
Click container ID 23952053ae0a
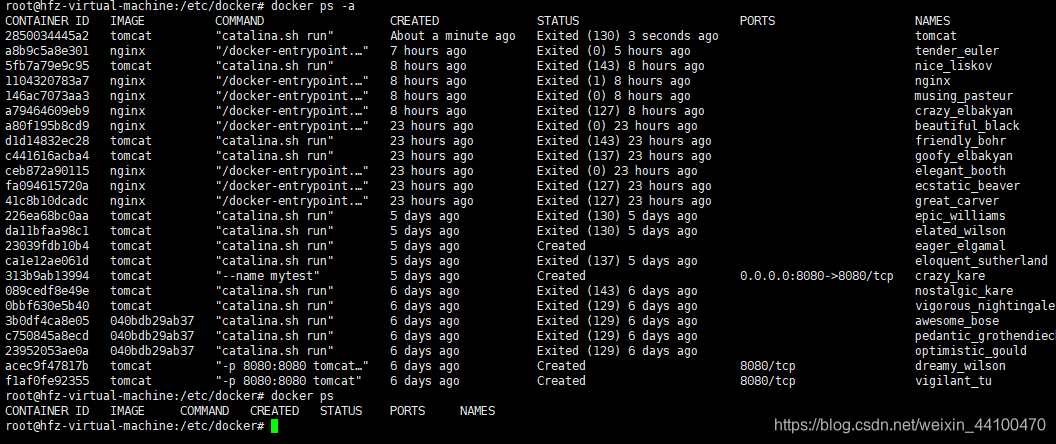[x=47, y=350]
